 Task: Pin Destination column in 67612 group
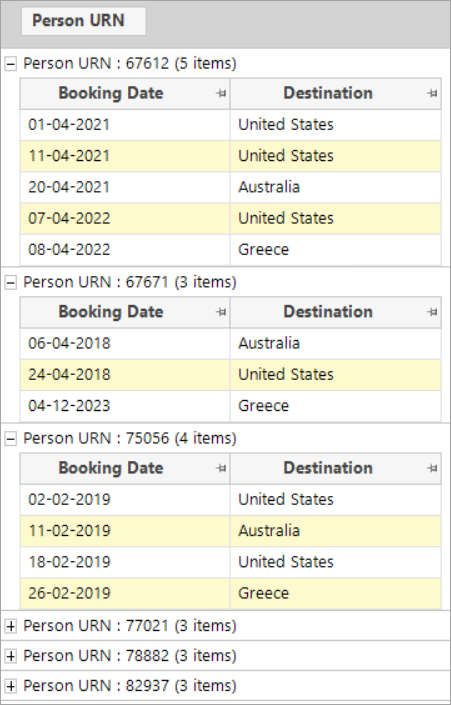pyautogui.click(x=432, y=94)
